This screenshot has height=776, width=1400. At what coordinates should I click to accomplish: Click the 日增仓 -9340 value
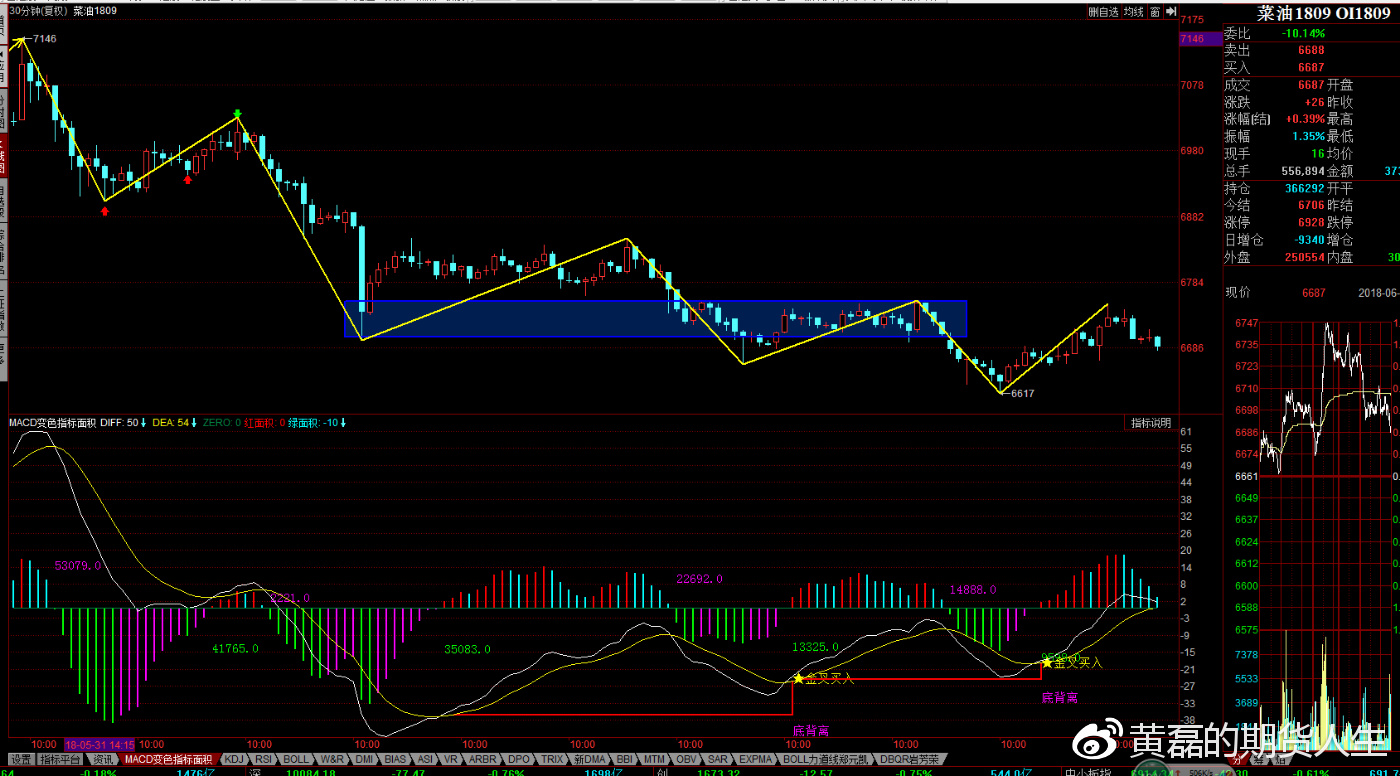click(x=1308, y=240)
